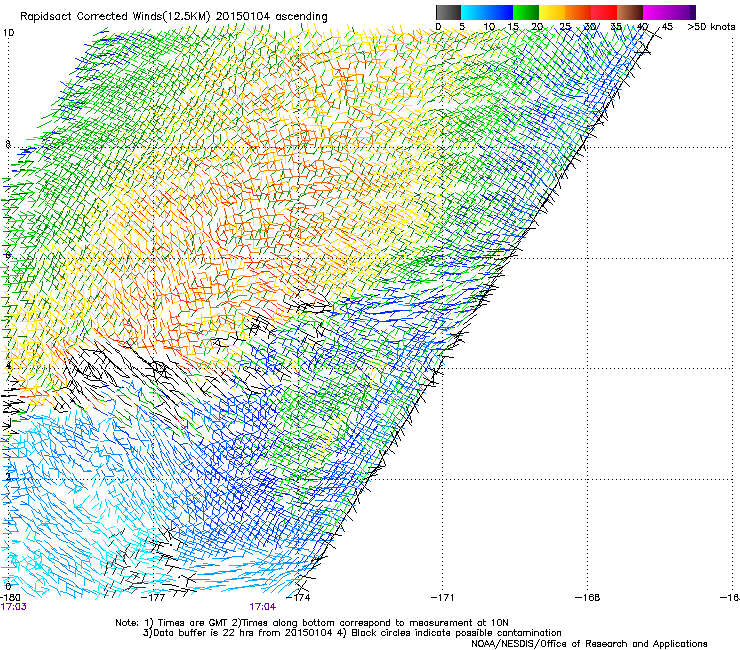Screen dimensions: 740x650
Task: Click the '>50 knots' legend label
Action: (711, 27)
